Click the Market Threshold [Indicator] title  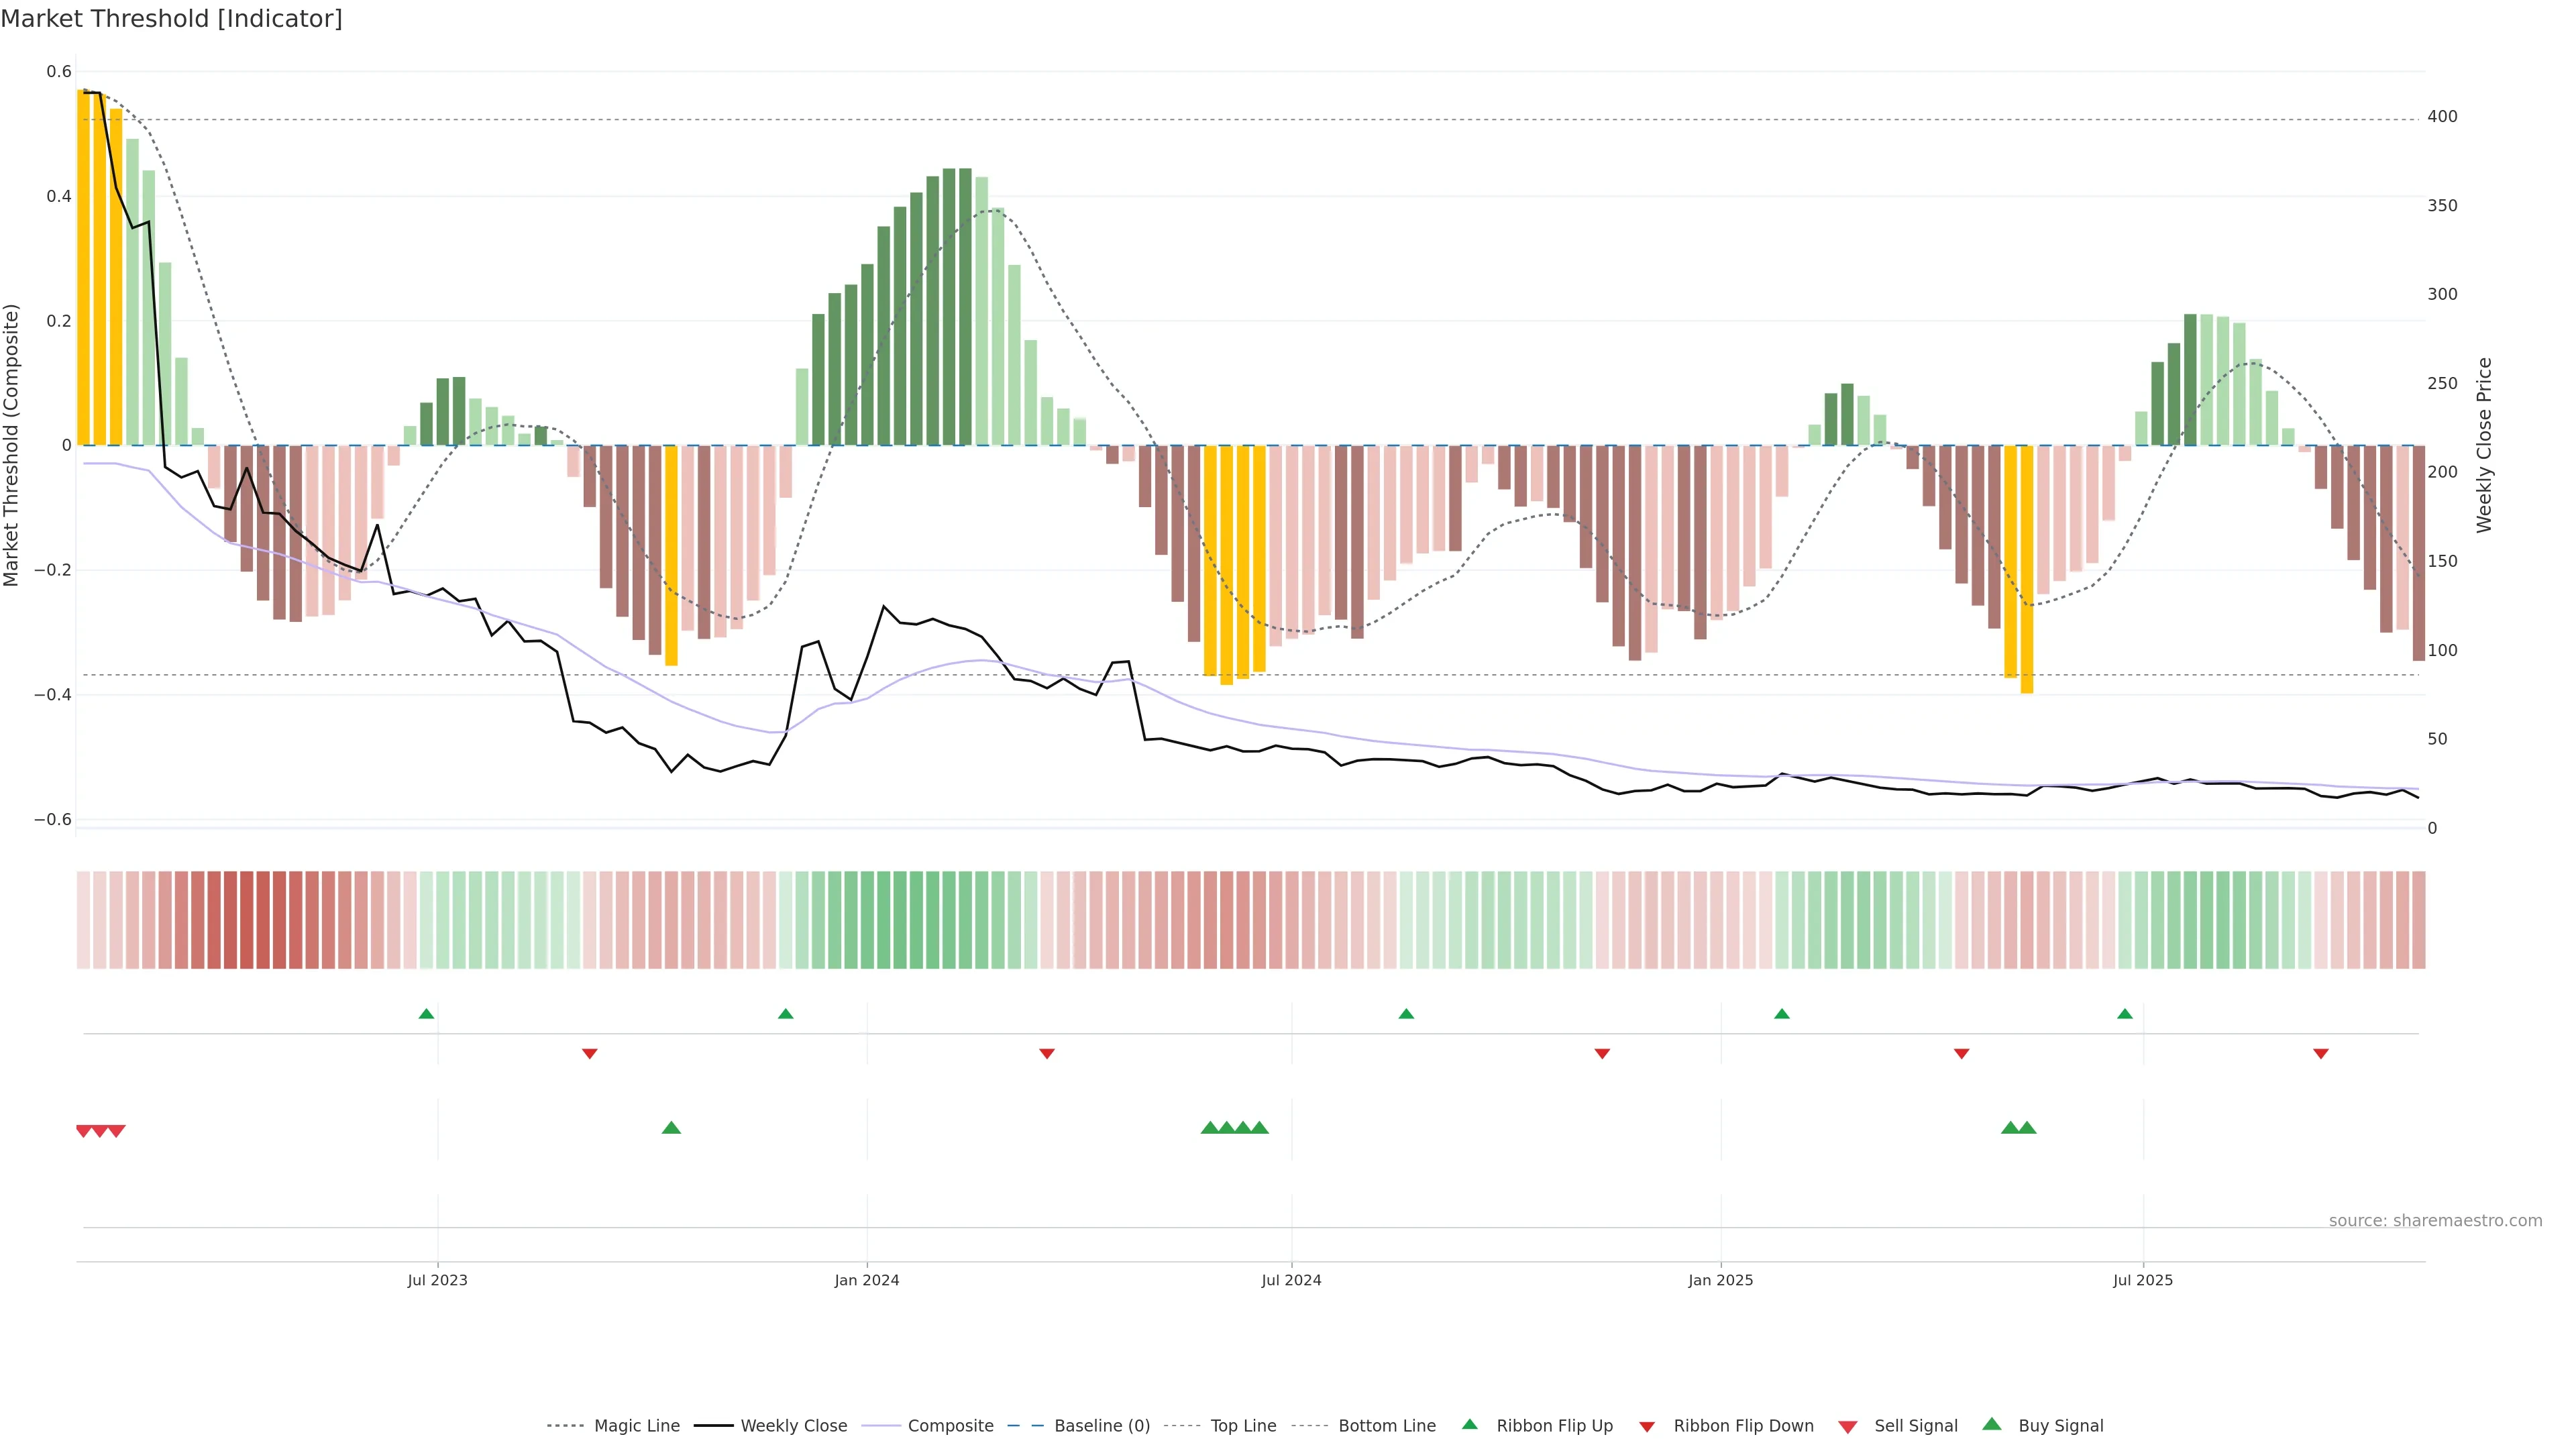171,19
